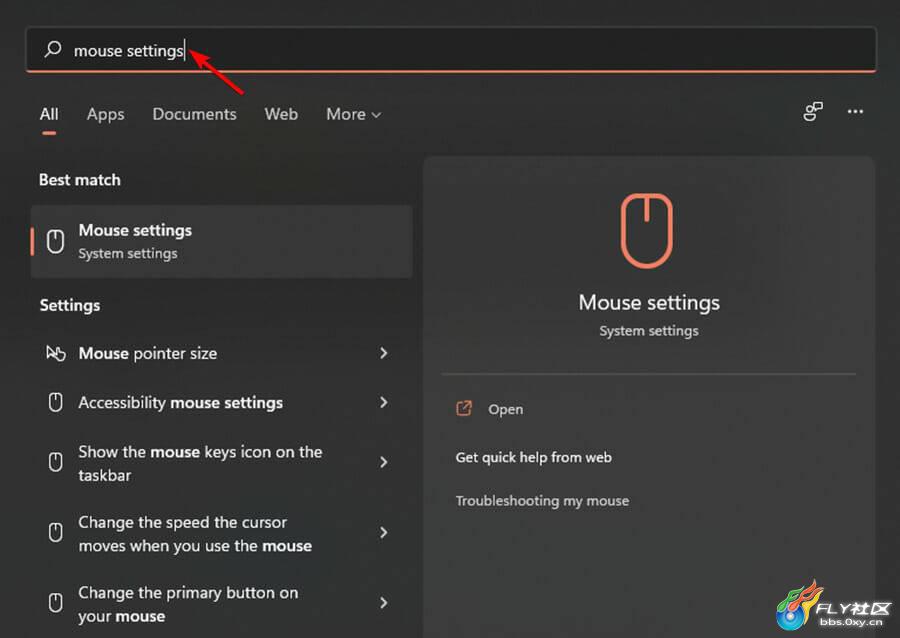Image resolution: width=900 pixels, height=638 pixels.
Task: Open Troubleshooting my mouse link
Action: pos(542,501)
